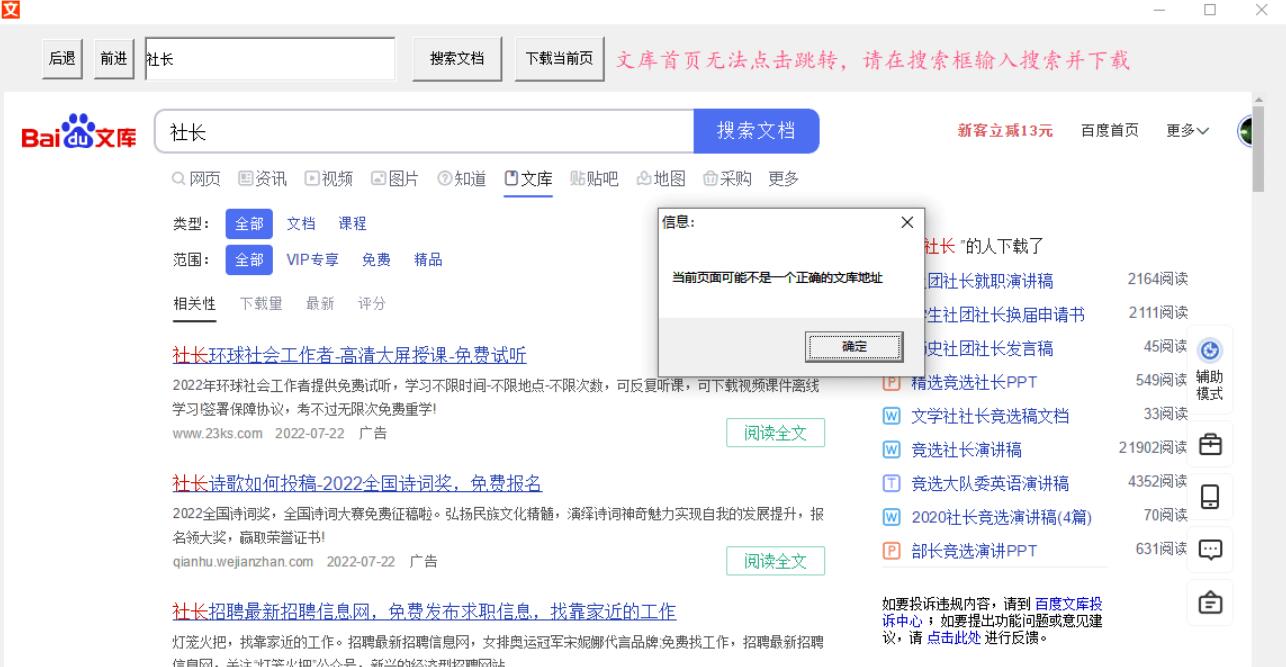Expand the 更多 dropdown in header
The width and height of the screenshot is (1286, 667).
coord(1188,132)
